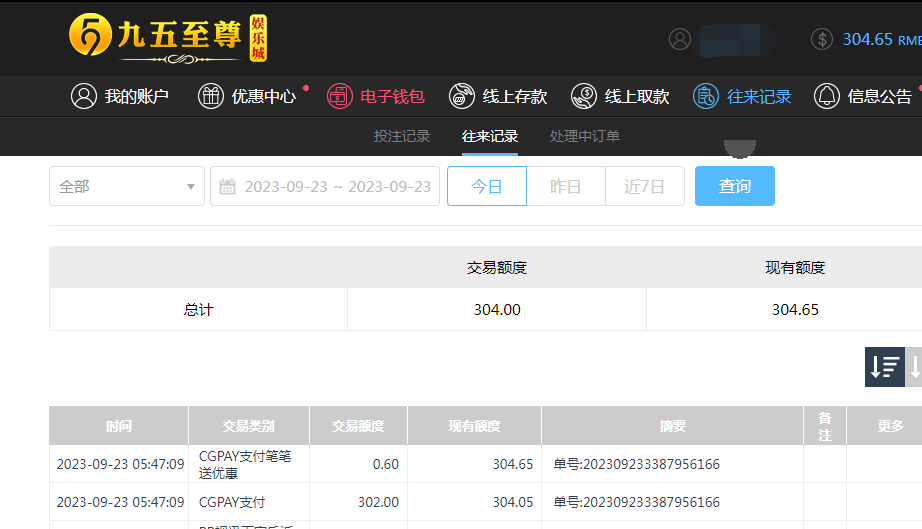Screen dimensions: 922x529
Task: Expand the 全部 category dropdown
Action: (127, 186)
